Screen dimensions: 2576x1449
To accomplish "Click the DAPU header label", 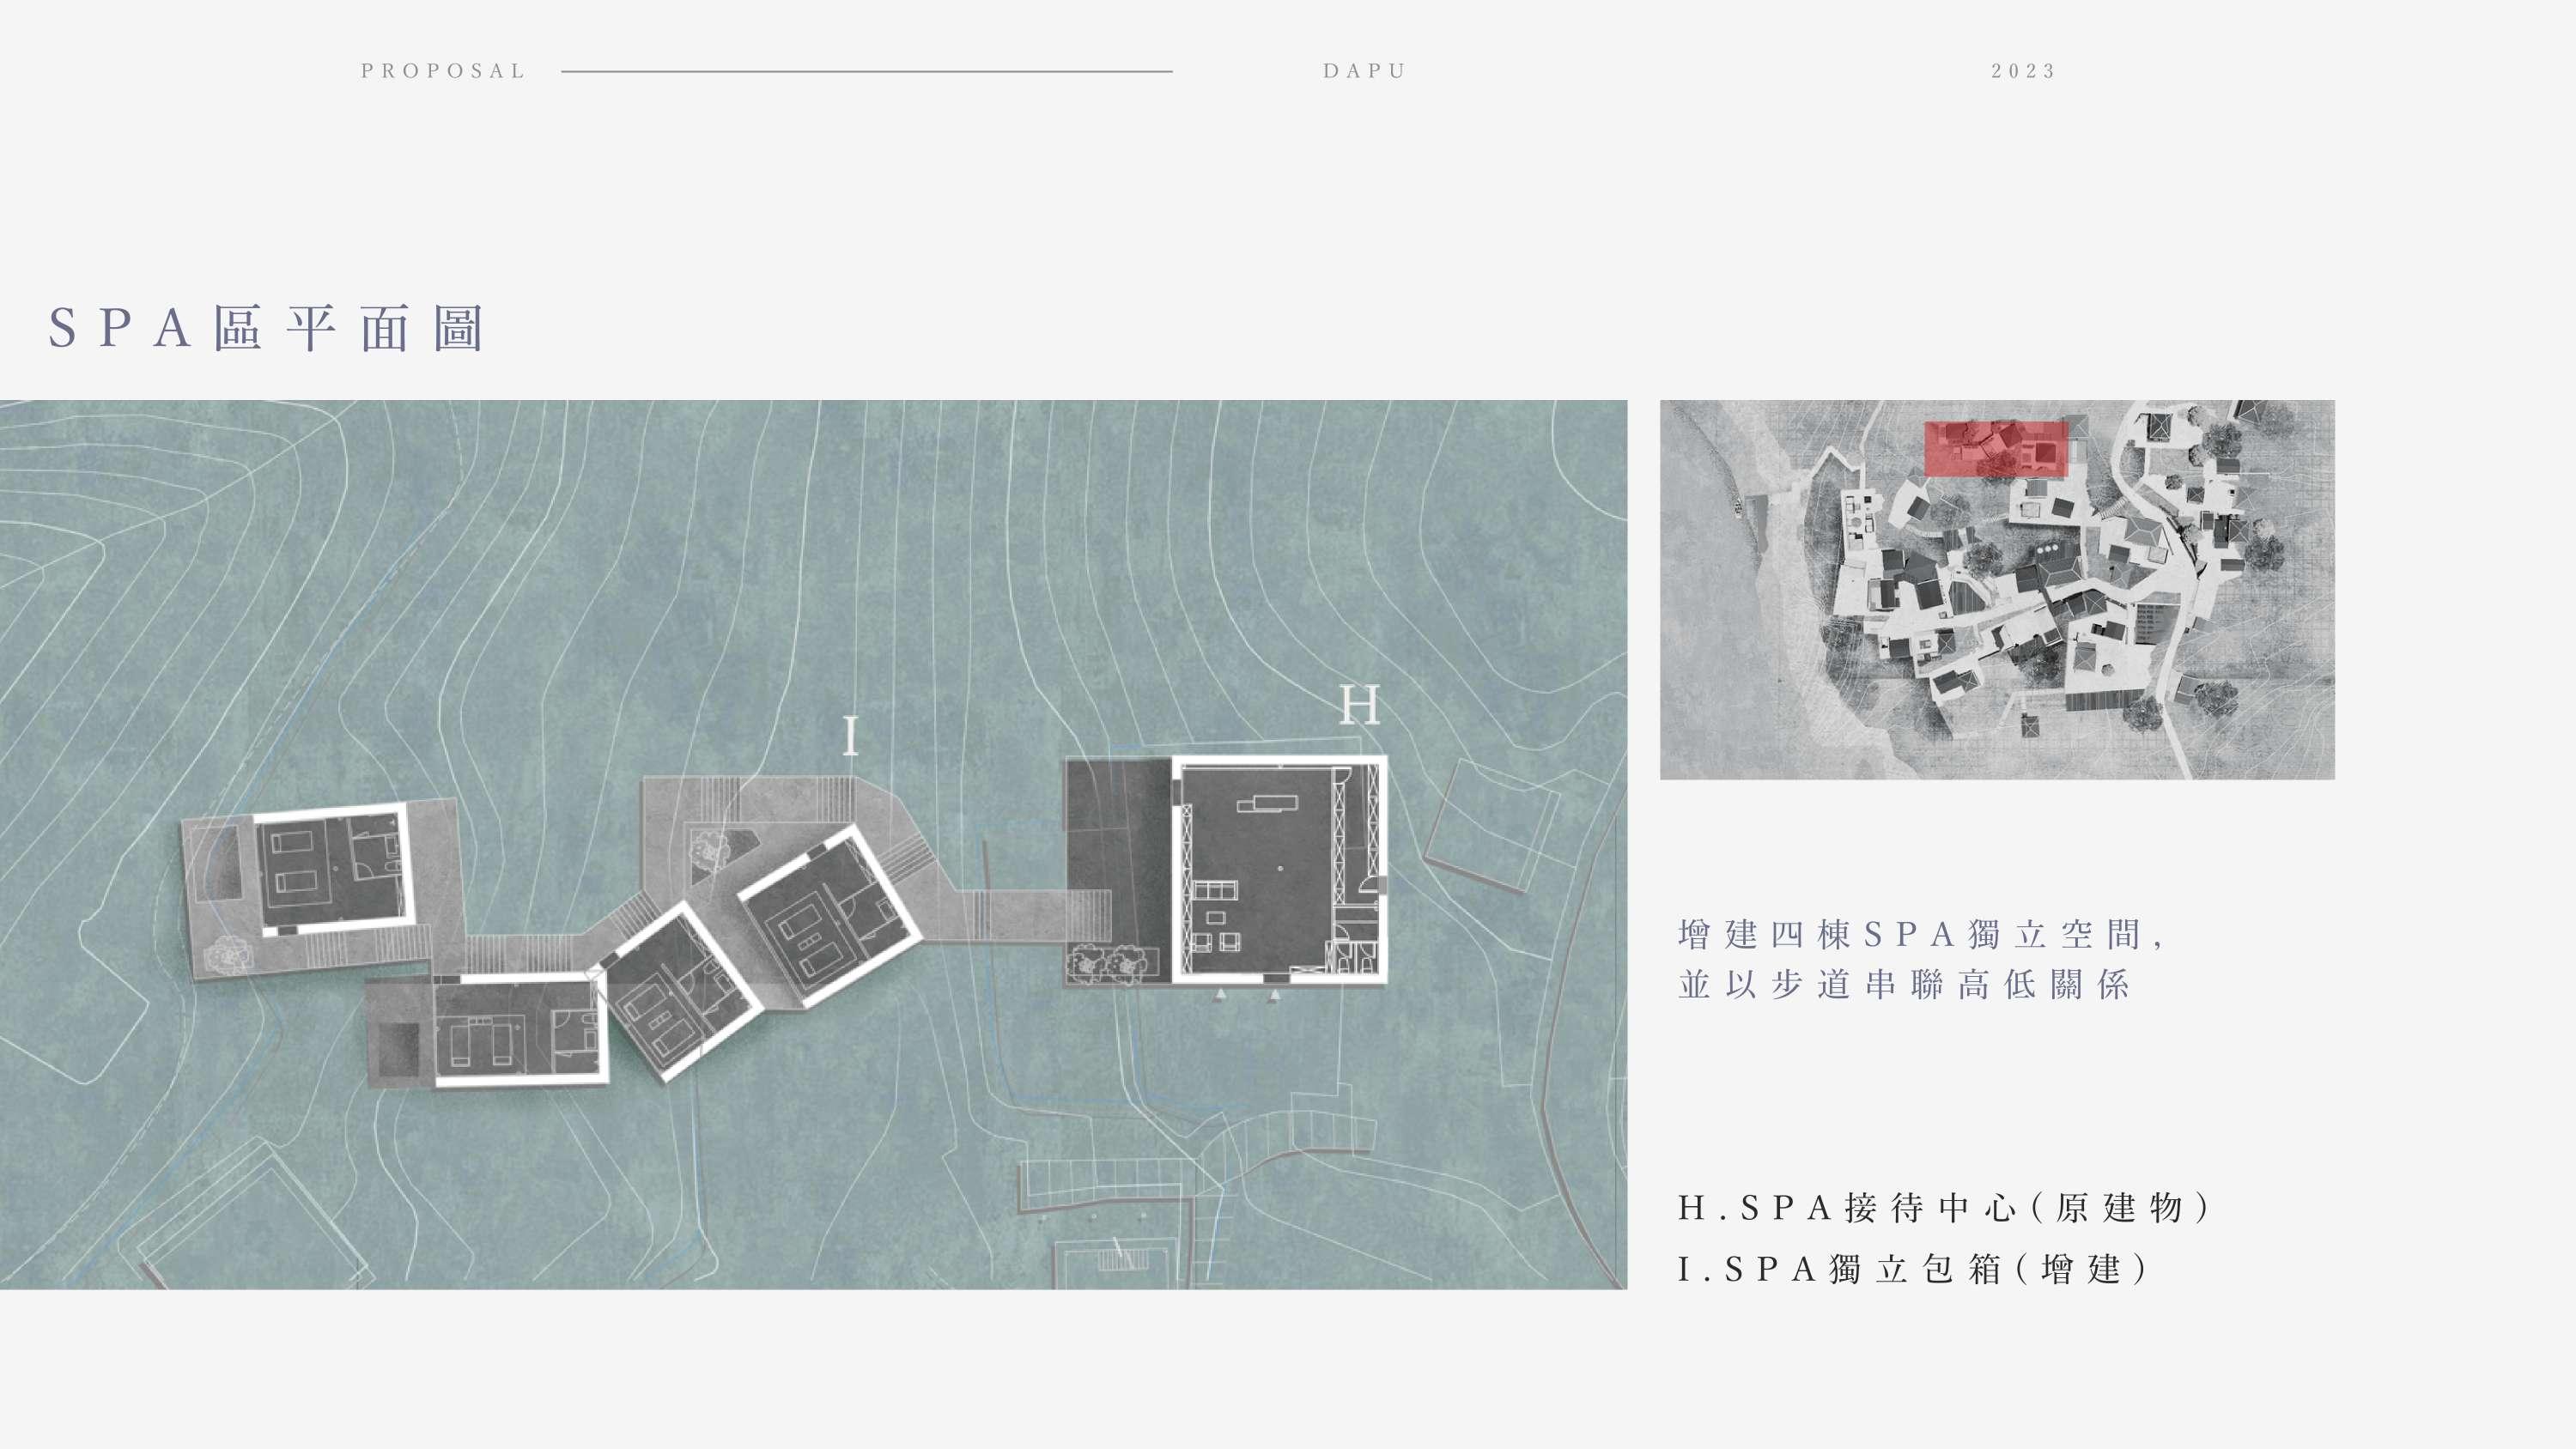I will [x=1364, y=71].
